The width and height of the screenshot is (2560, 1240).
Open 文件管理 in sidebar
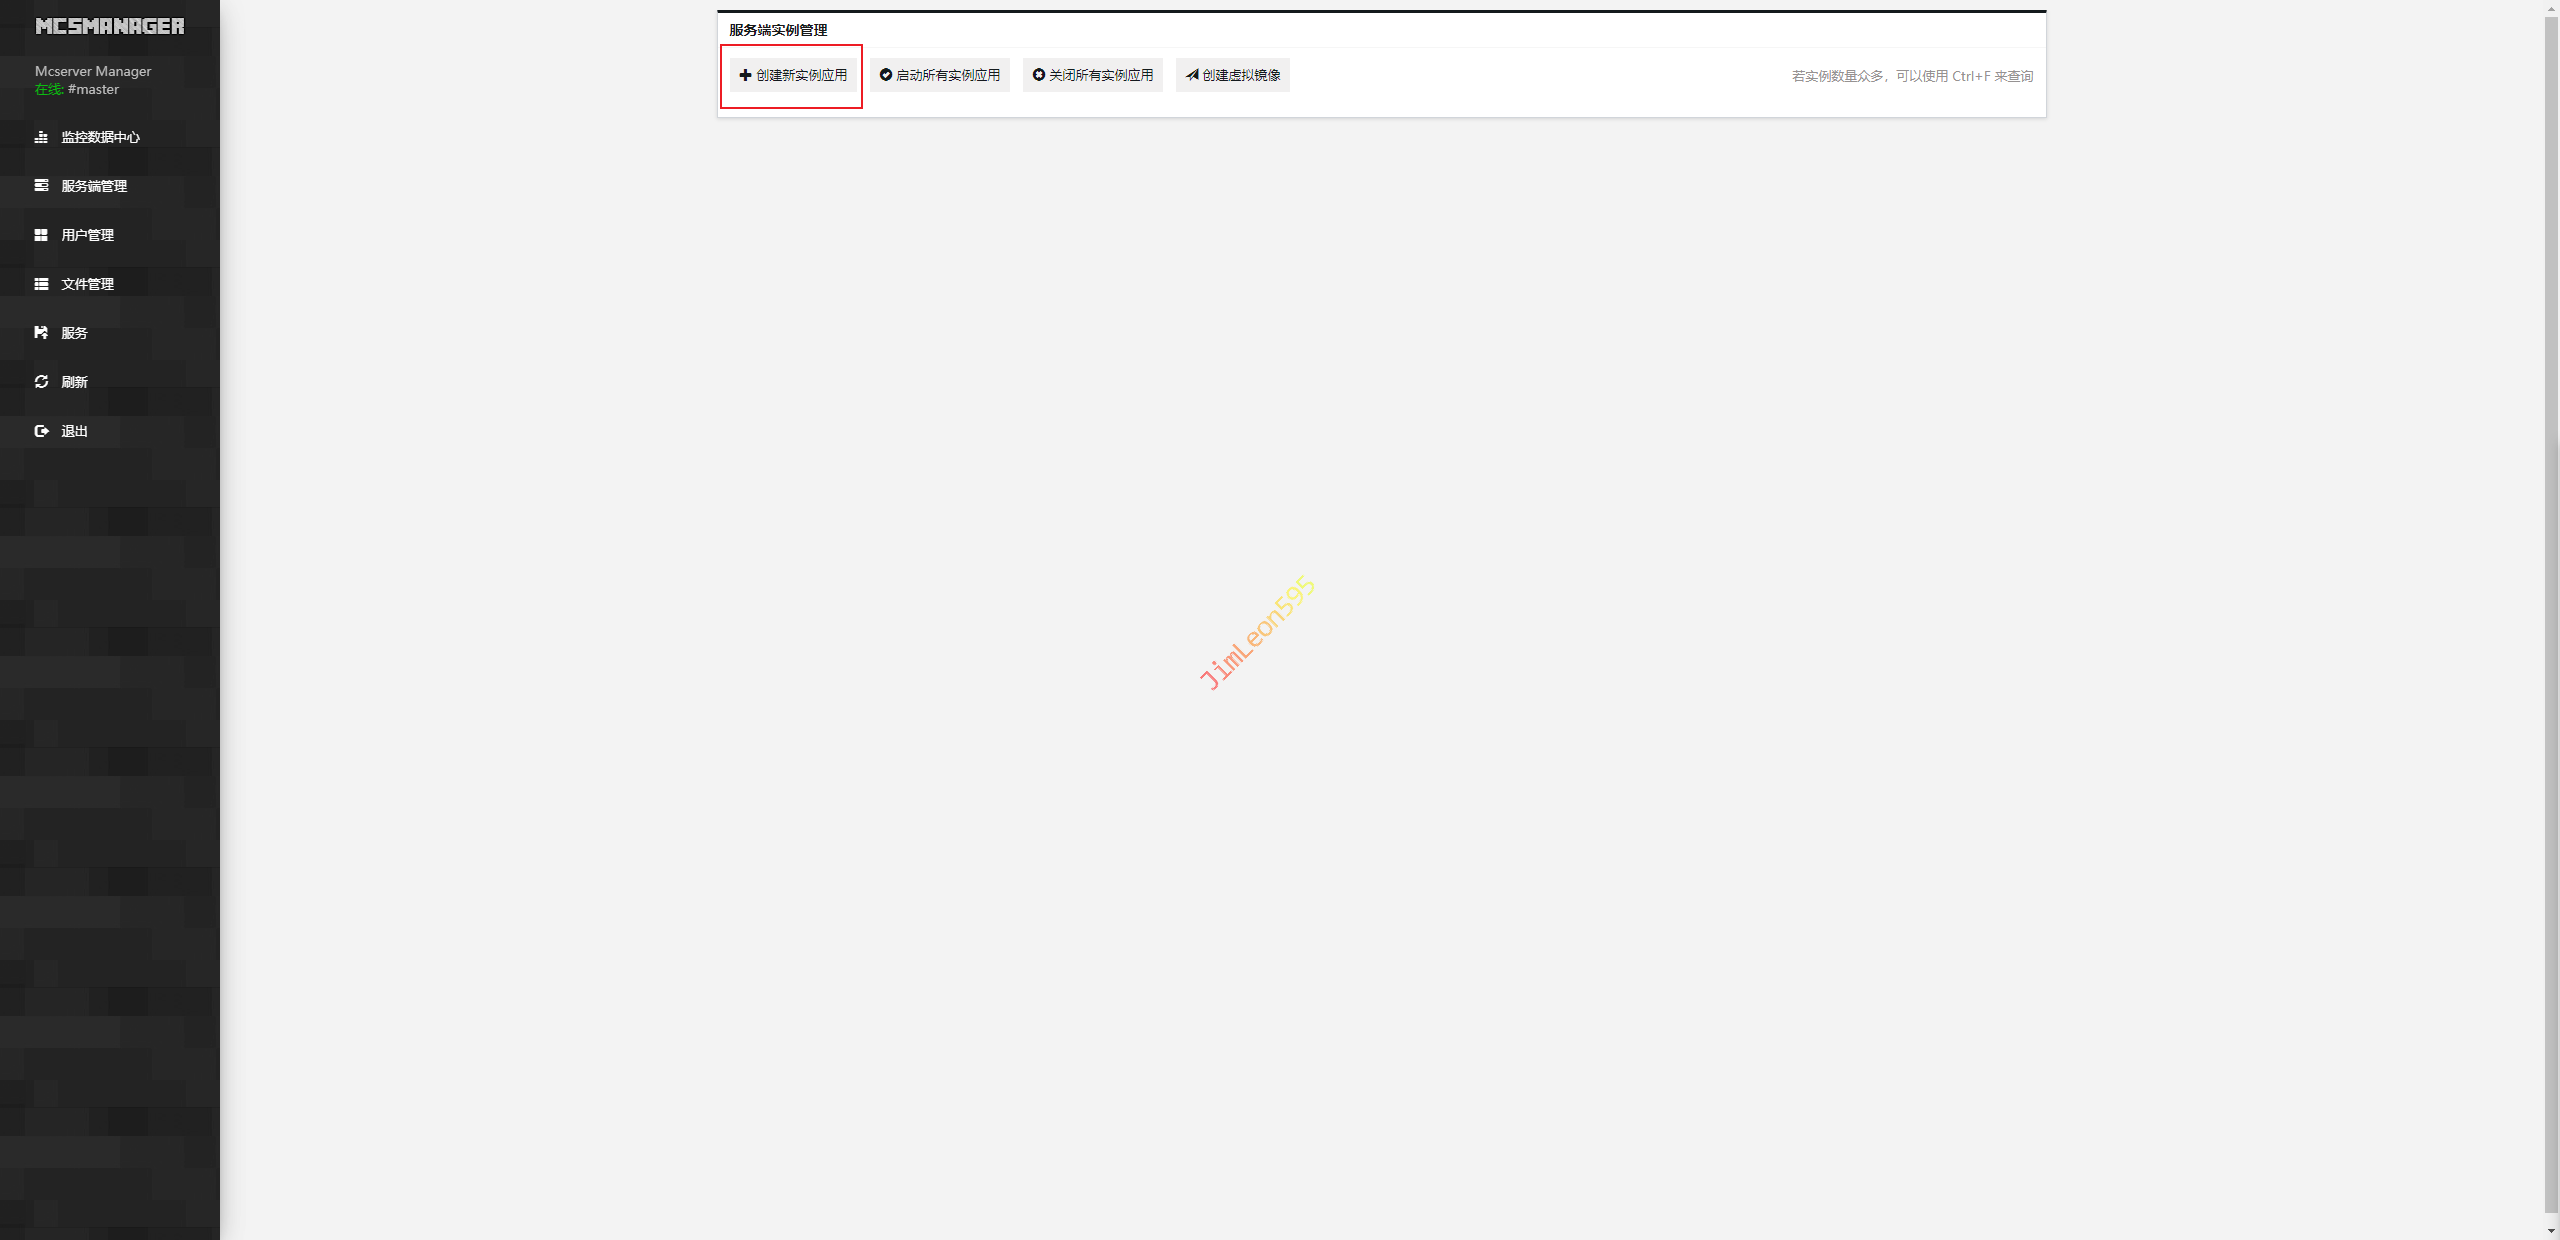coord(87,284)
